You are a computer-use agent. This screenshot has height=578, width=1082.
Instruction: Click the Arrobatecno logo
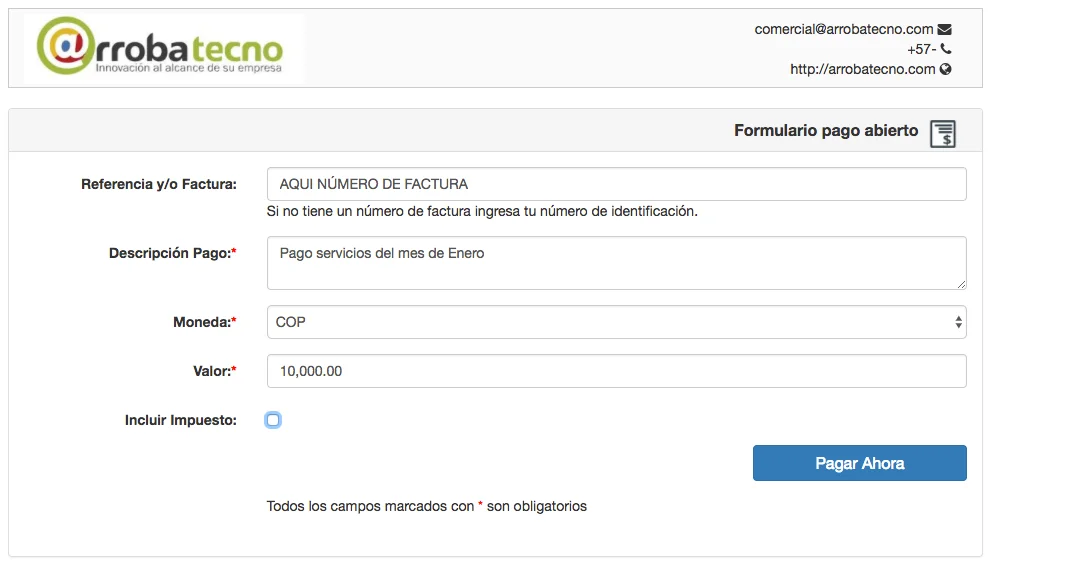(x=160, y=47)
